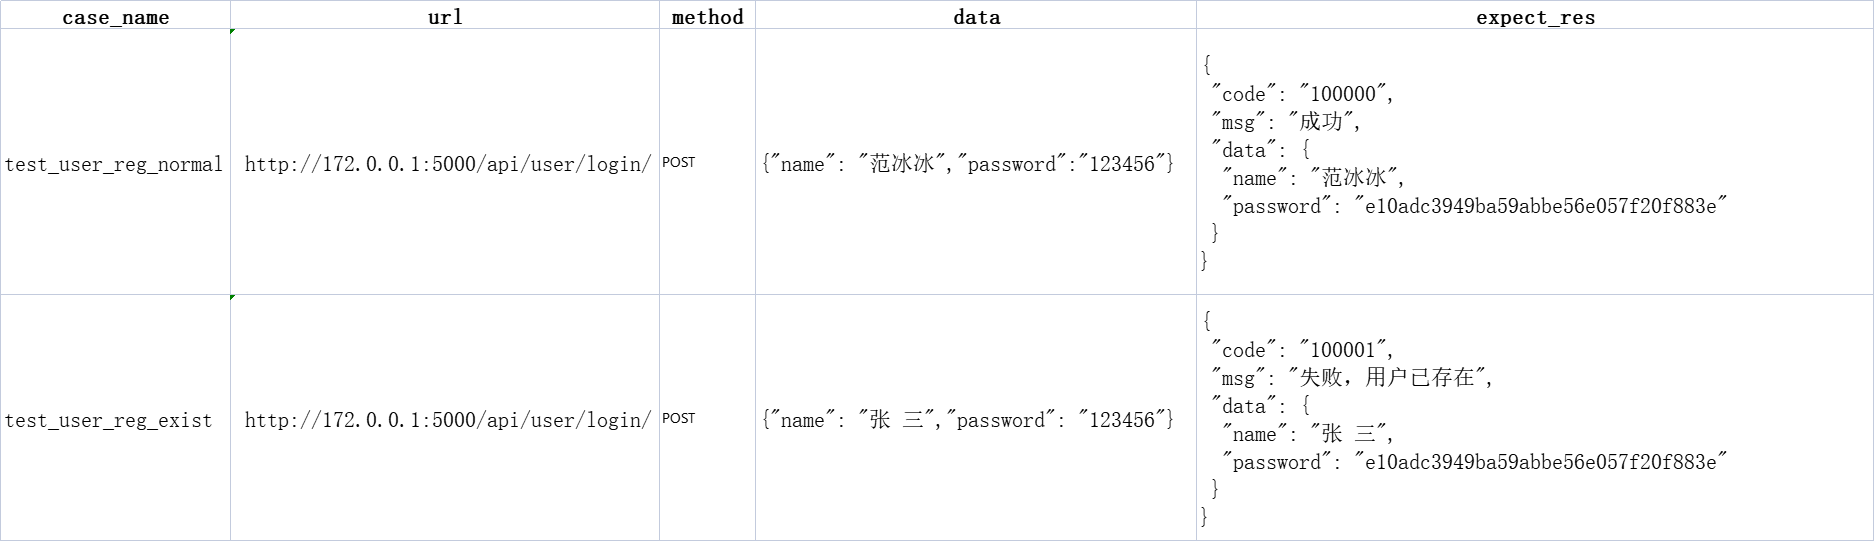This screenshot has height=541, width=1874.
Task: Click the 成功 msg text in expect_res
Action: coord(1320,122)
